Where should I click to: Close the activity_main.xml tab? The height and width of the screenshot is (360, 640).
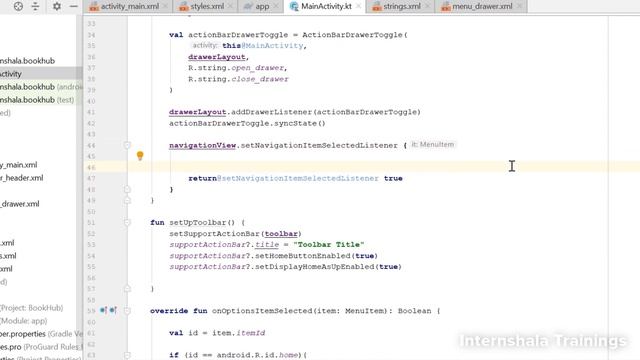tap(165, 6)
